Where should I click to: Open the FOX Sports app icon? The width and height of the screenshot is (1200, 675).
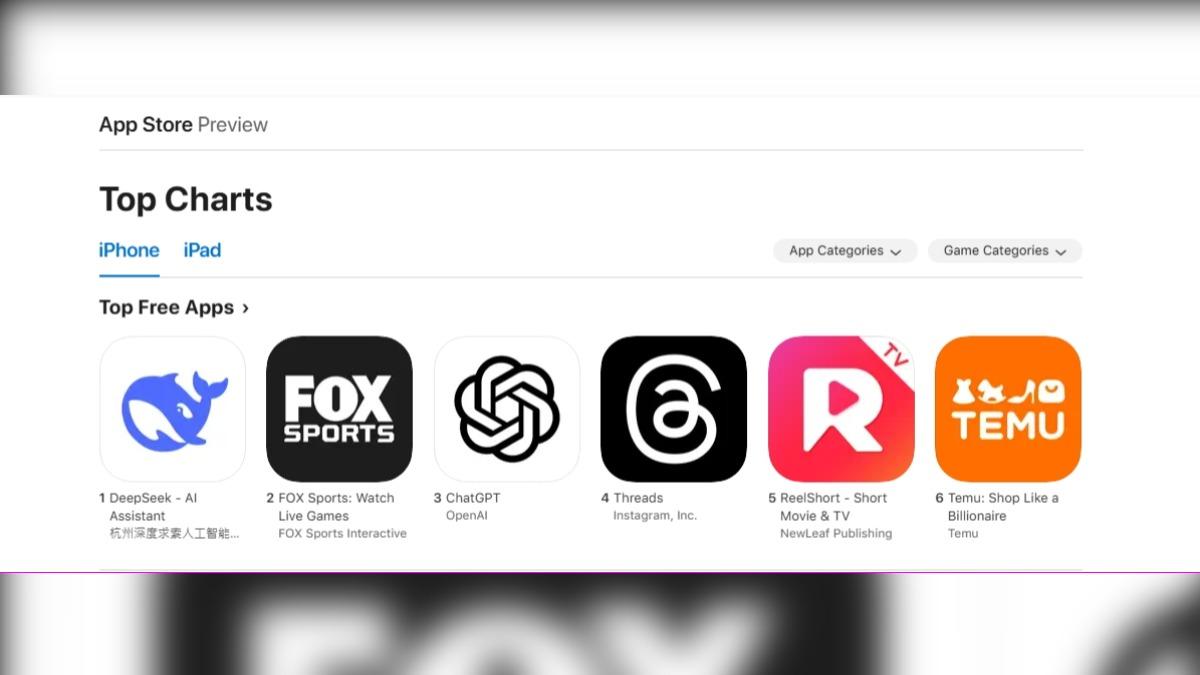pos(339,409)
